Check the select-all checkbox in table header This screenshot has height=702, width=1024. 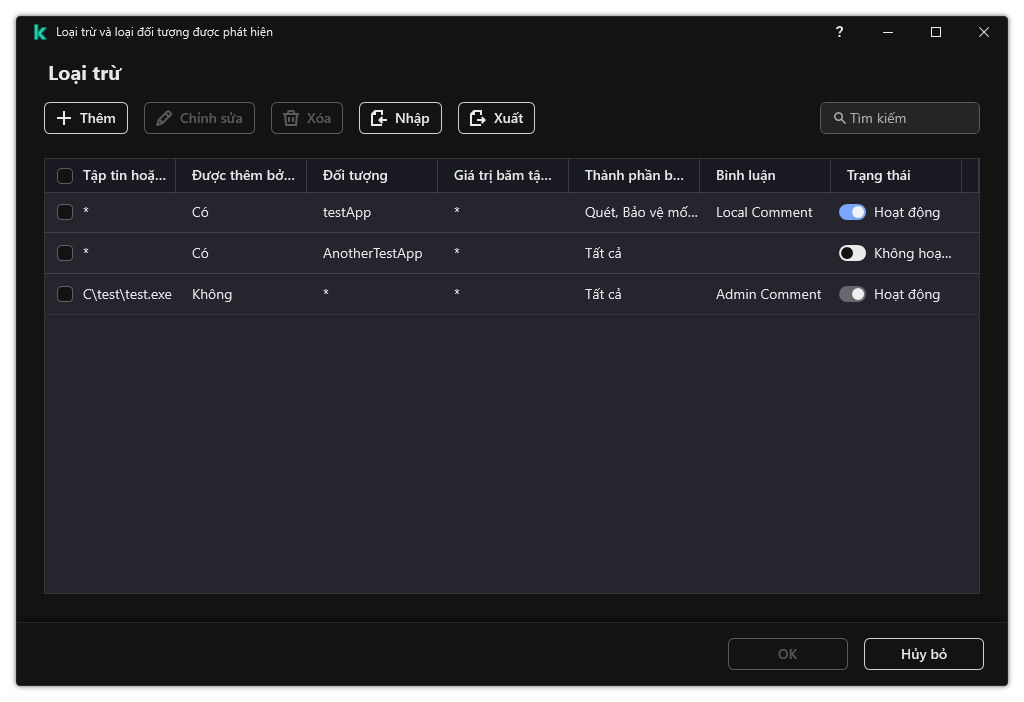65,176
